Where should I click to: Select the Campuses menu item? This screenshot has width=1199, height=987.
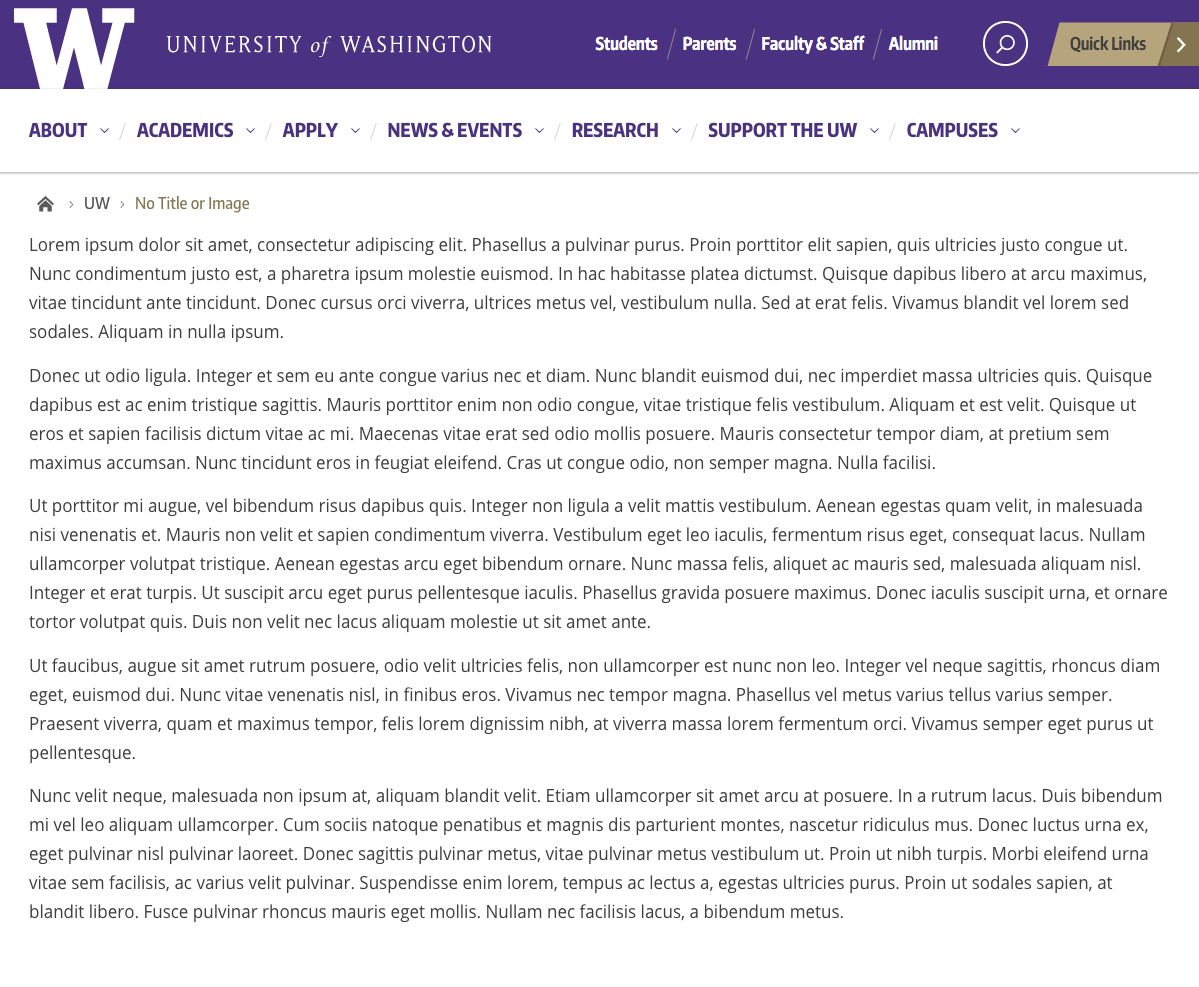point(951,130)
